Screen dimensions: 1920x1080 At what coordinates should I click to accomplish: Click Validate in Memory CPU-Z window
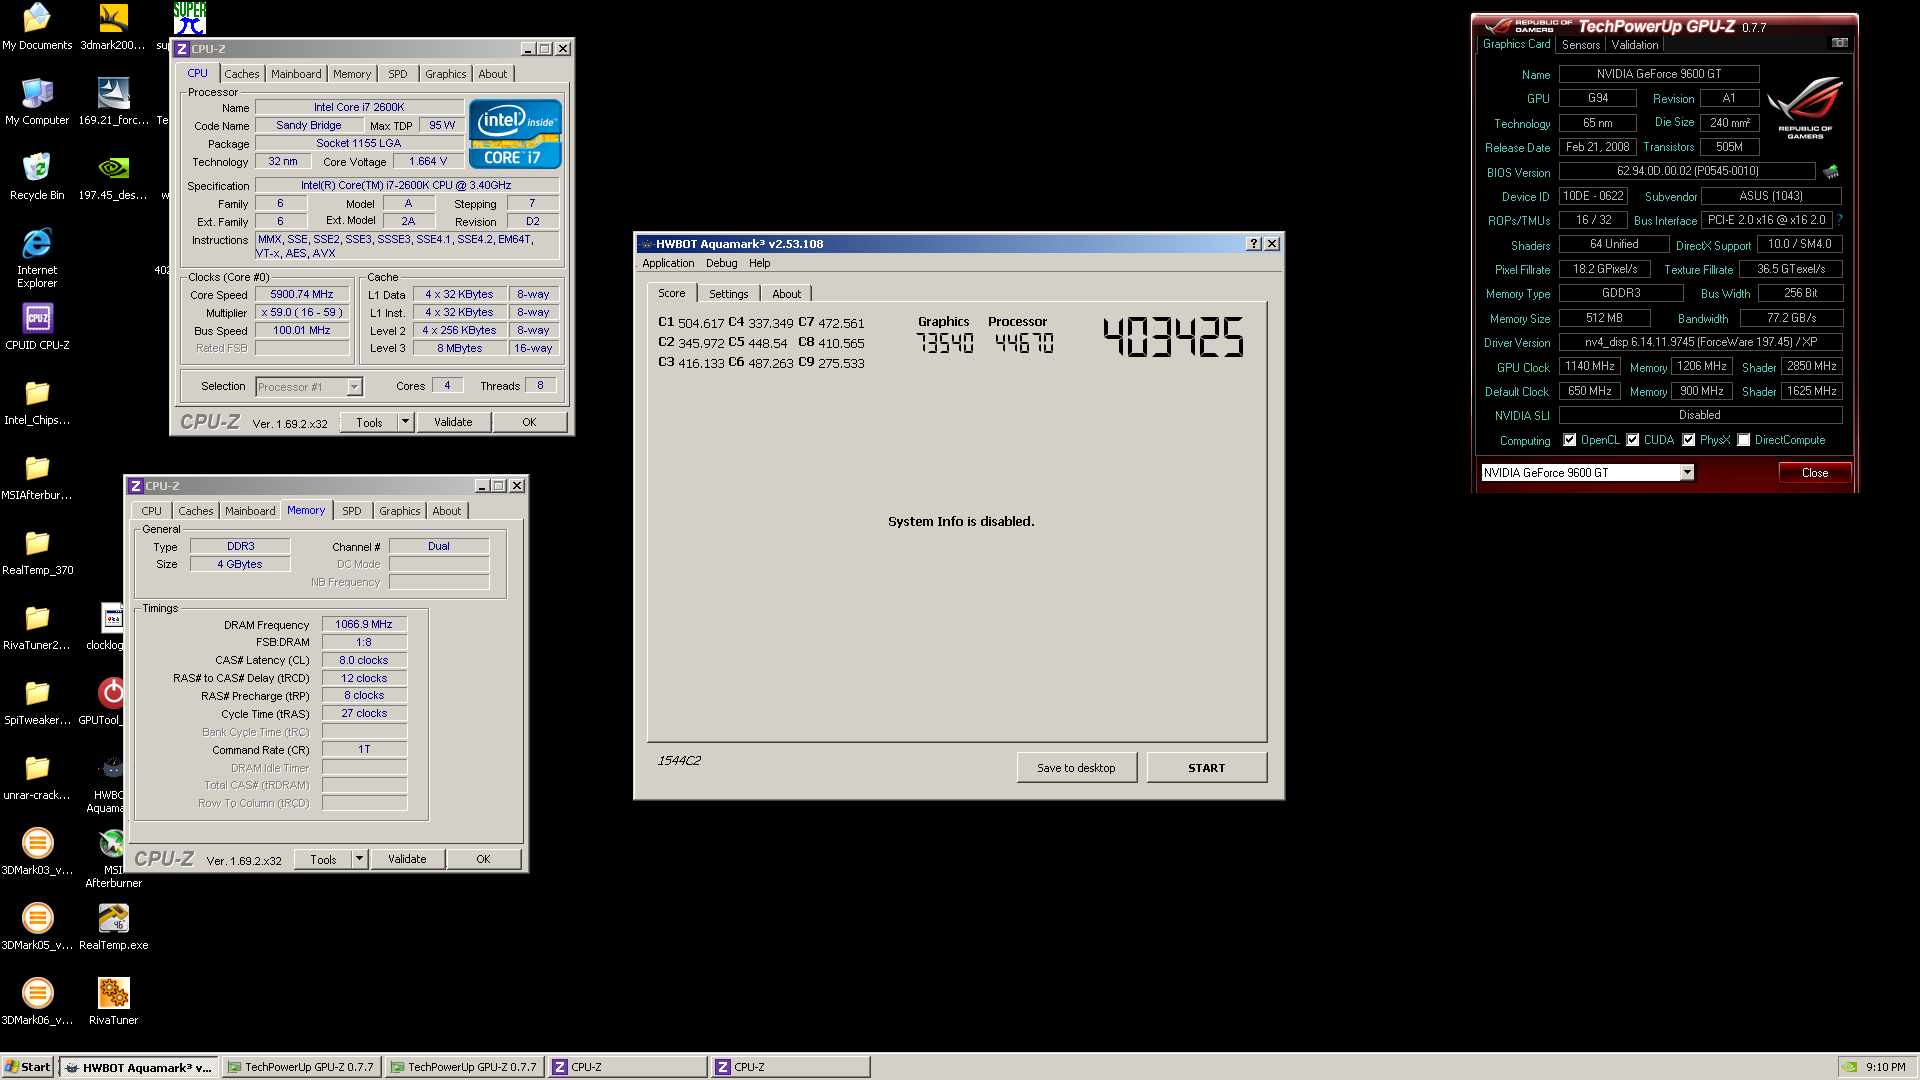407,859
